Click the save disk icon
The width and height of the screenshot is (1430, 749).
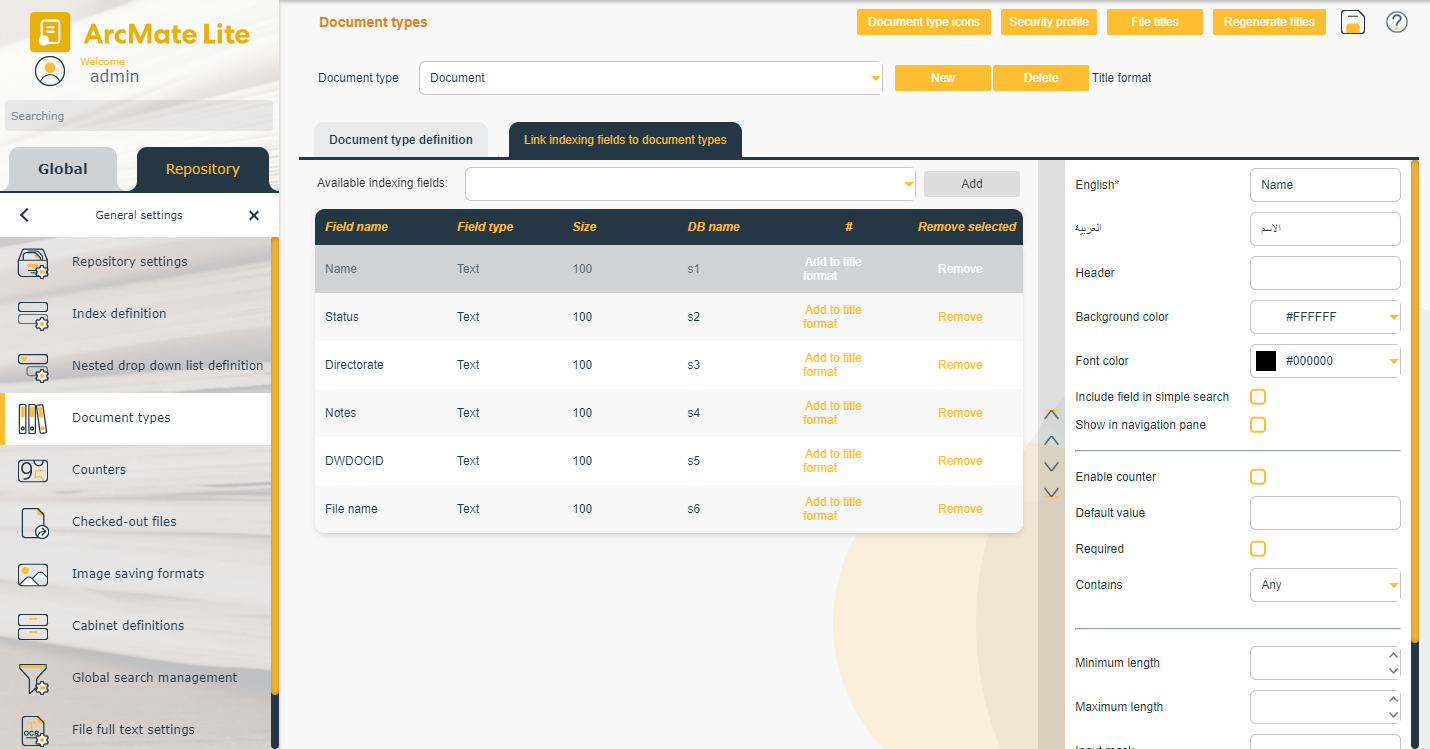click(1353, 22)
